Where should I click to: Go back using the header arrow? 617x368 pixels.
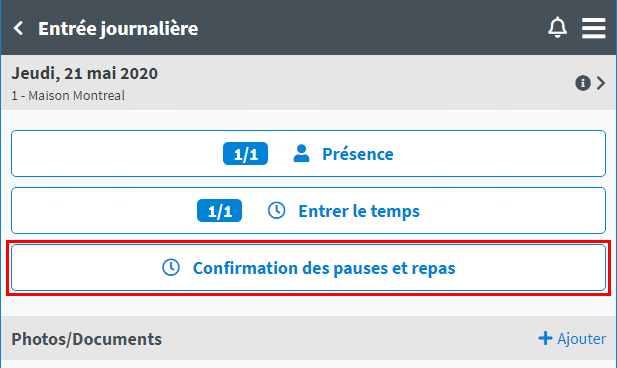pyautogui.click(x=18, y=28)
